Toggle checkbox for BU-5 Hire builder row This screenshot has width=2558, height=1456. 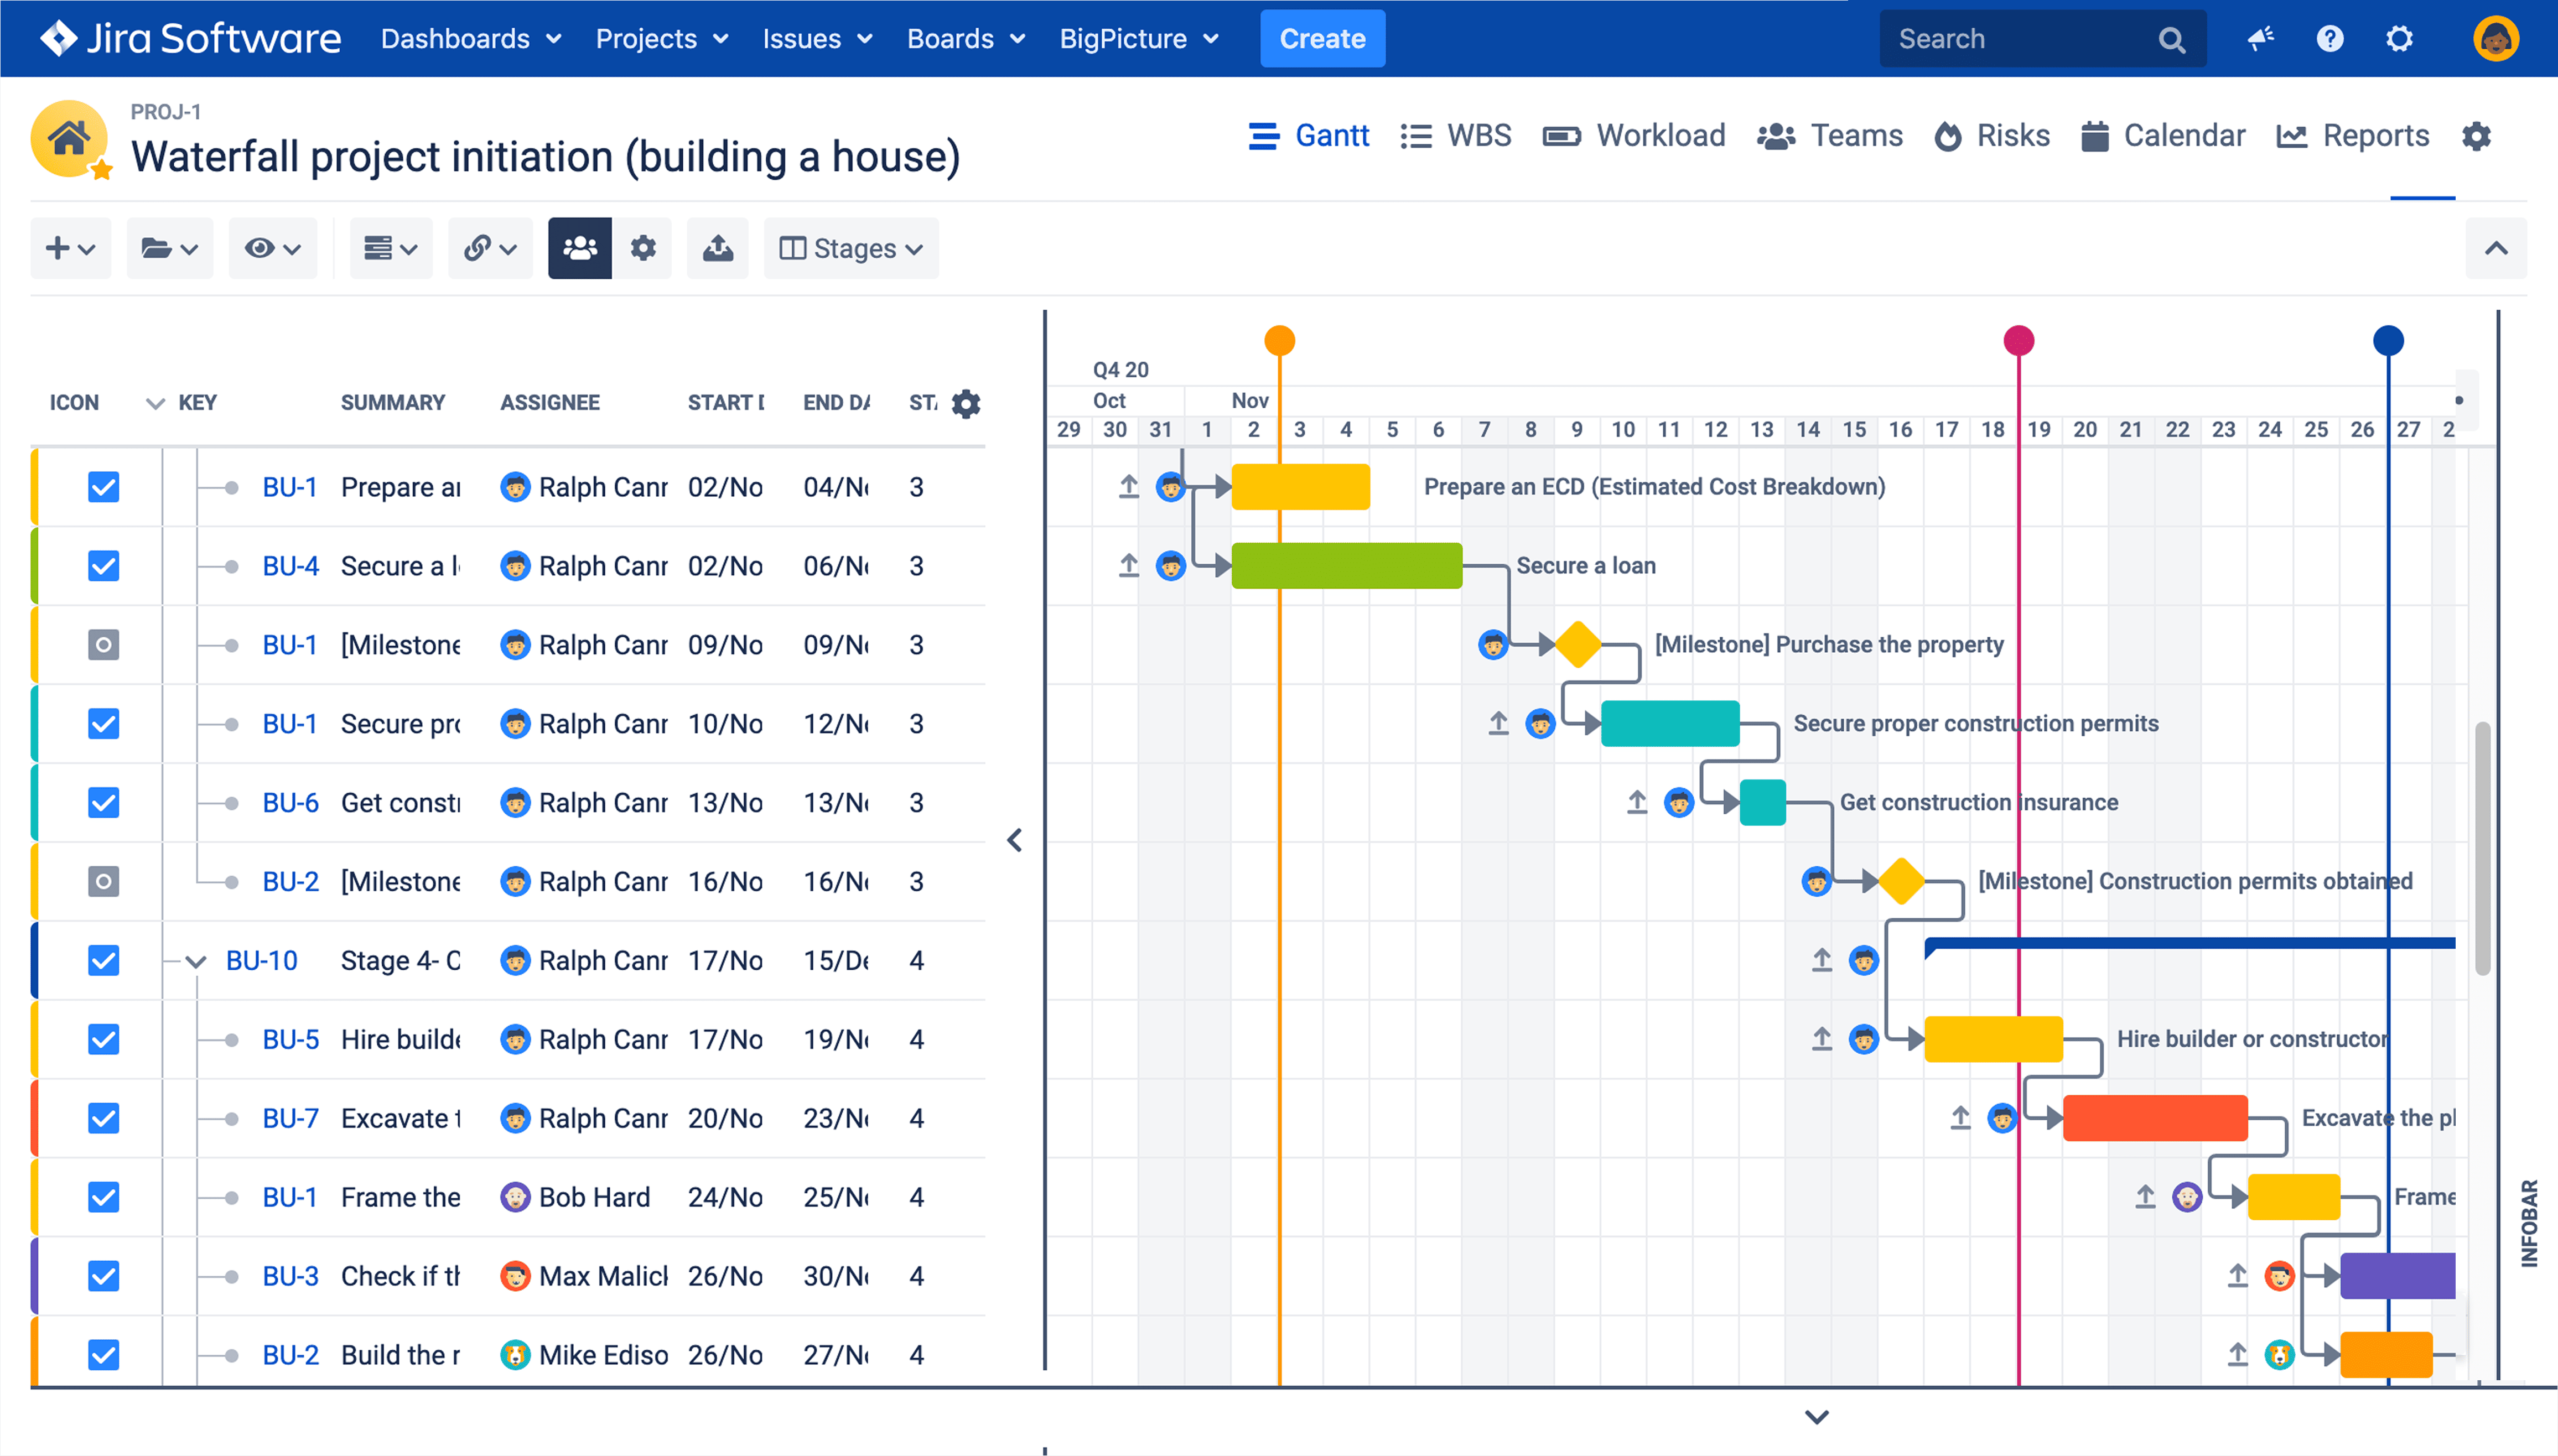(x=104, y=1040)
